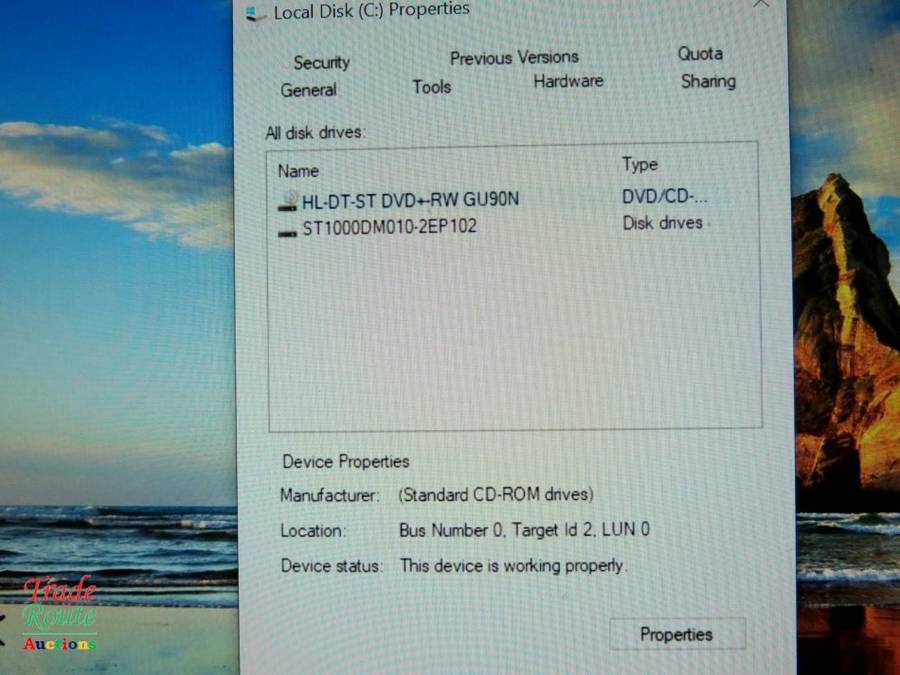900x675 pixels.
Task: Click the drive icon in the title bar
Action: coord(257,13)
